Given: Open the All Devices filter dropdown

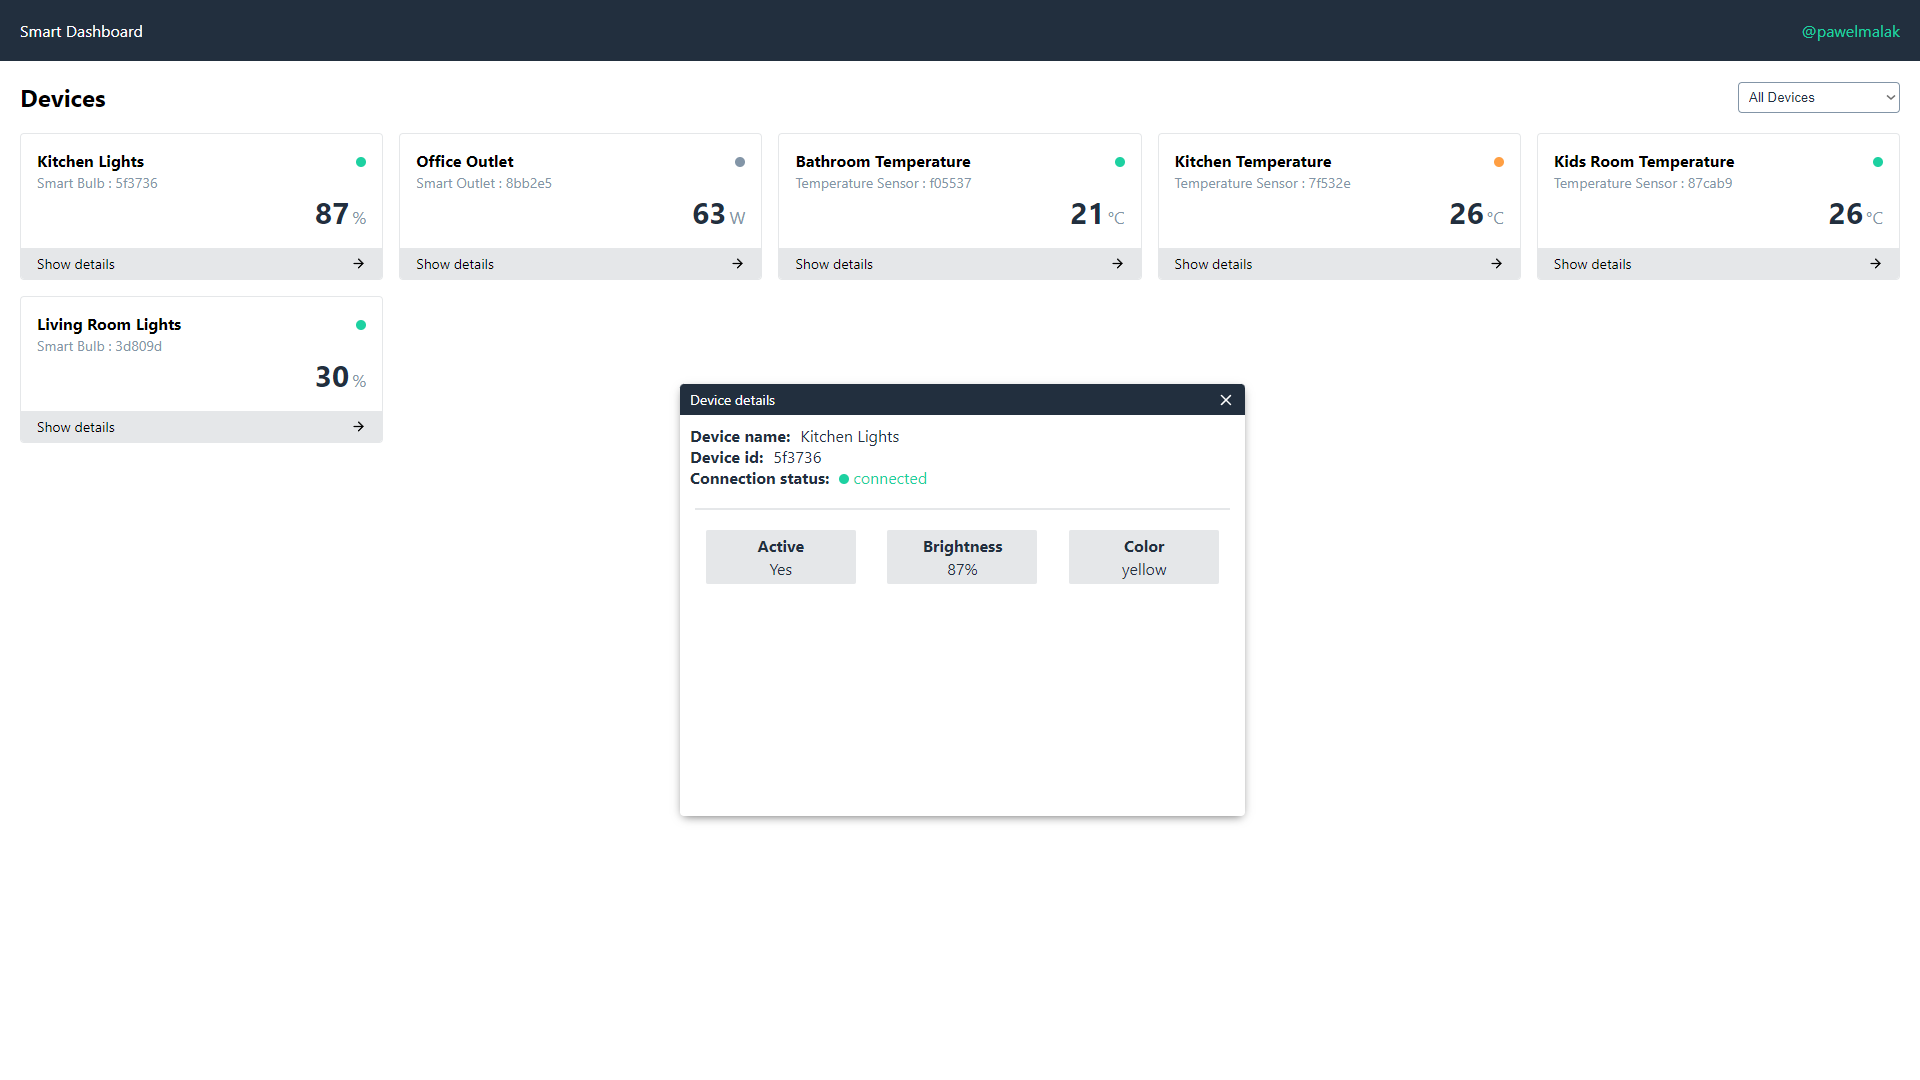Looking at the screenshot, I should (1817, 97).
